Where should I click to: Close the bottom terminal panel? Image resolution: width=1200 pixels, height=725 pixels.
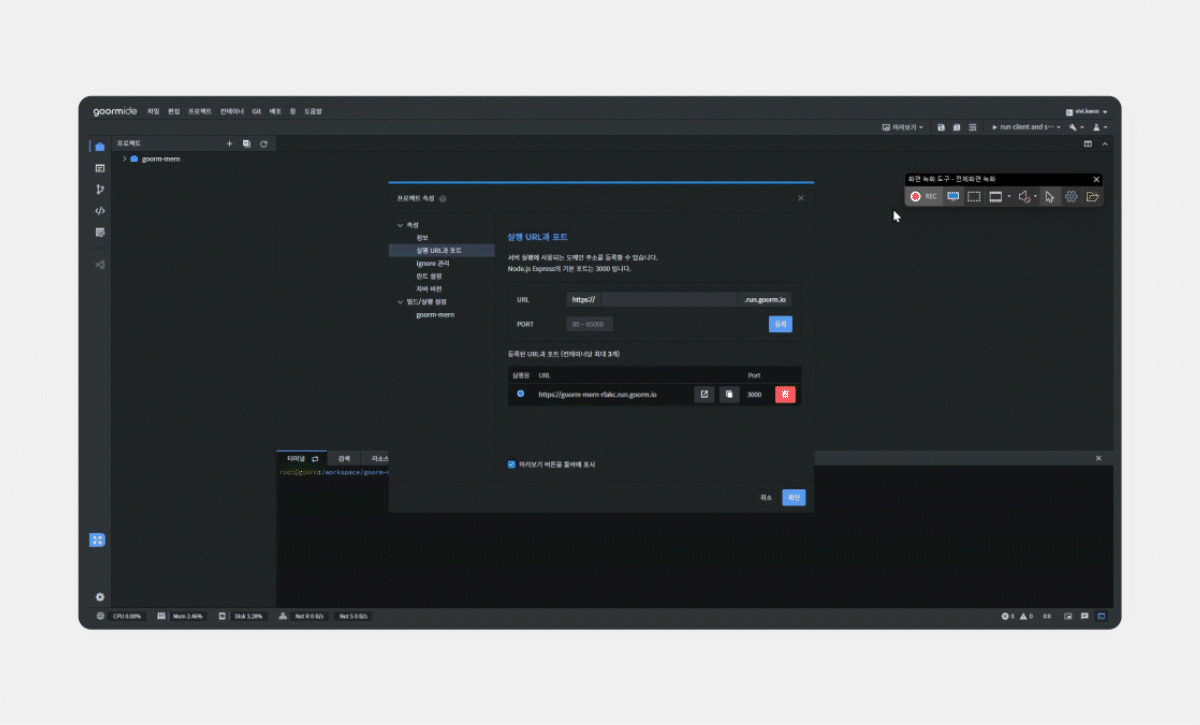1098,458
